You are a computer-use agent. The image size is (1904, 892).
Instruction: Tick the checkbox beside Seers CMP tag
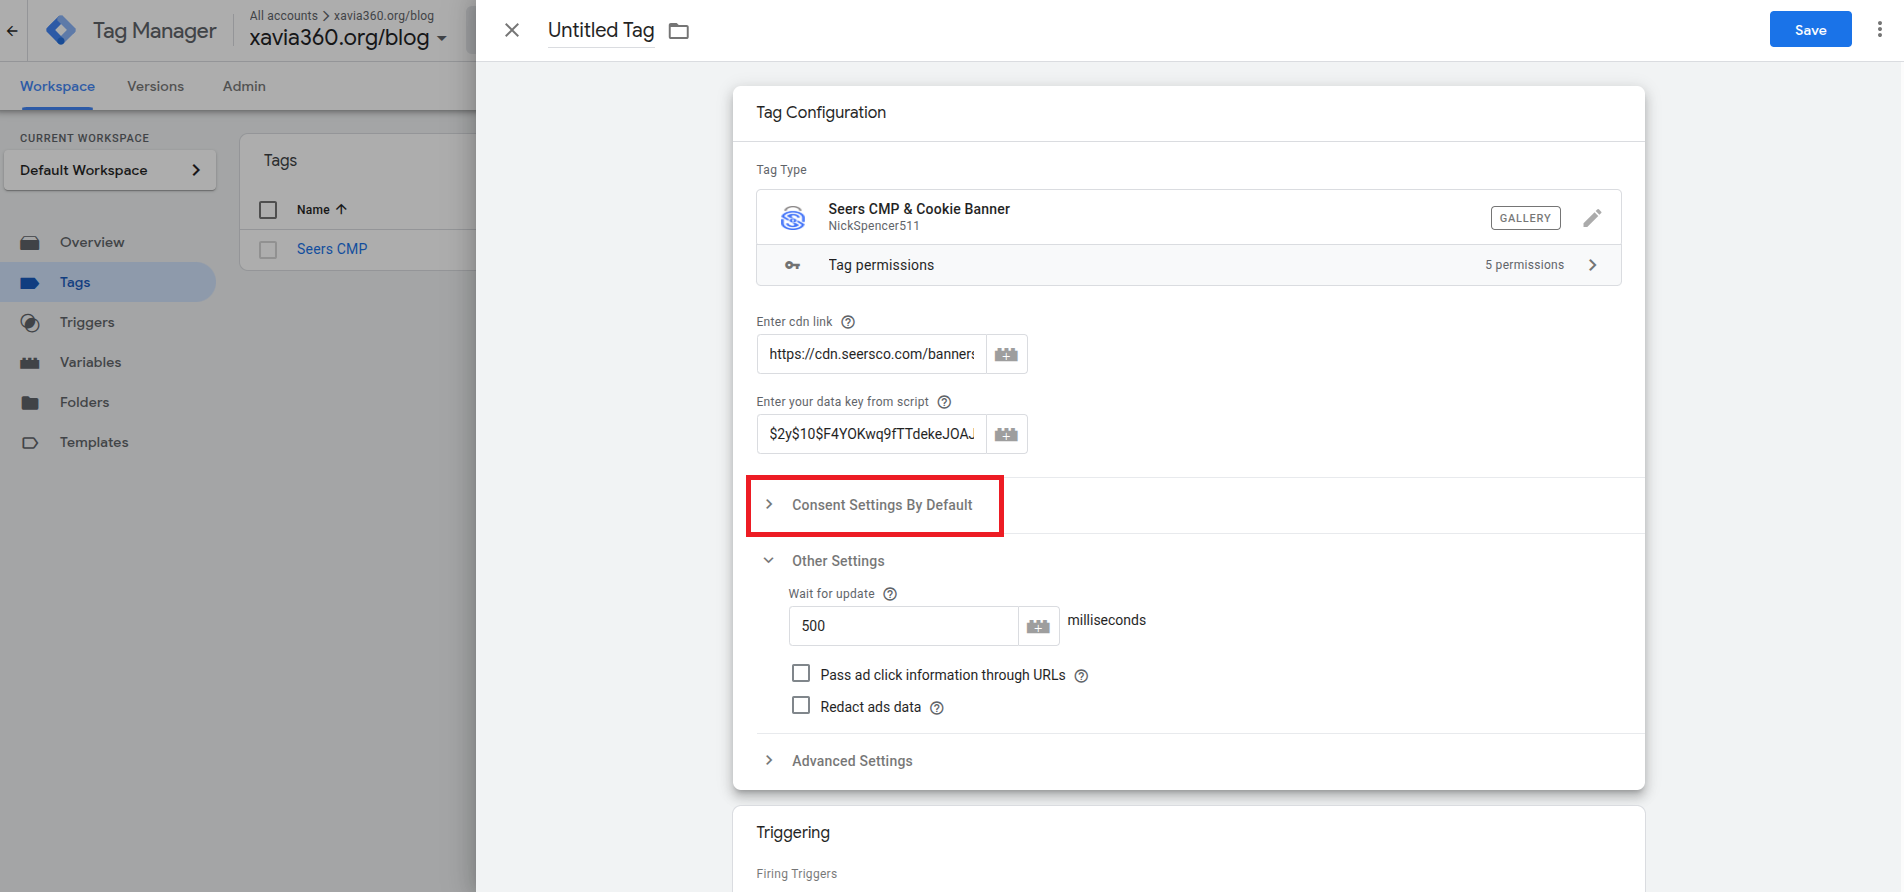[x=268, y=249]
